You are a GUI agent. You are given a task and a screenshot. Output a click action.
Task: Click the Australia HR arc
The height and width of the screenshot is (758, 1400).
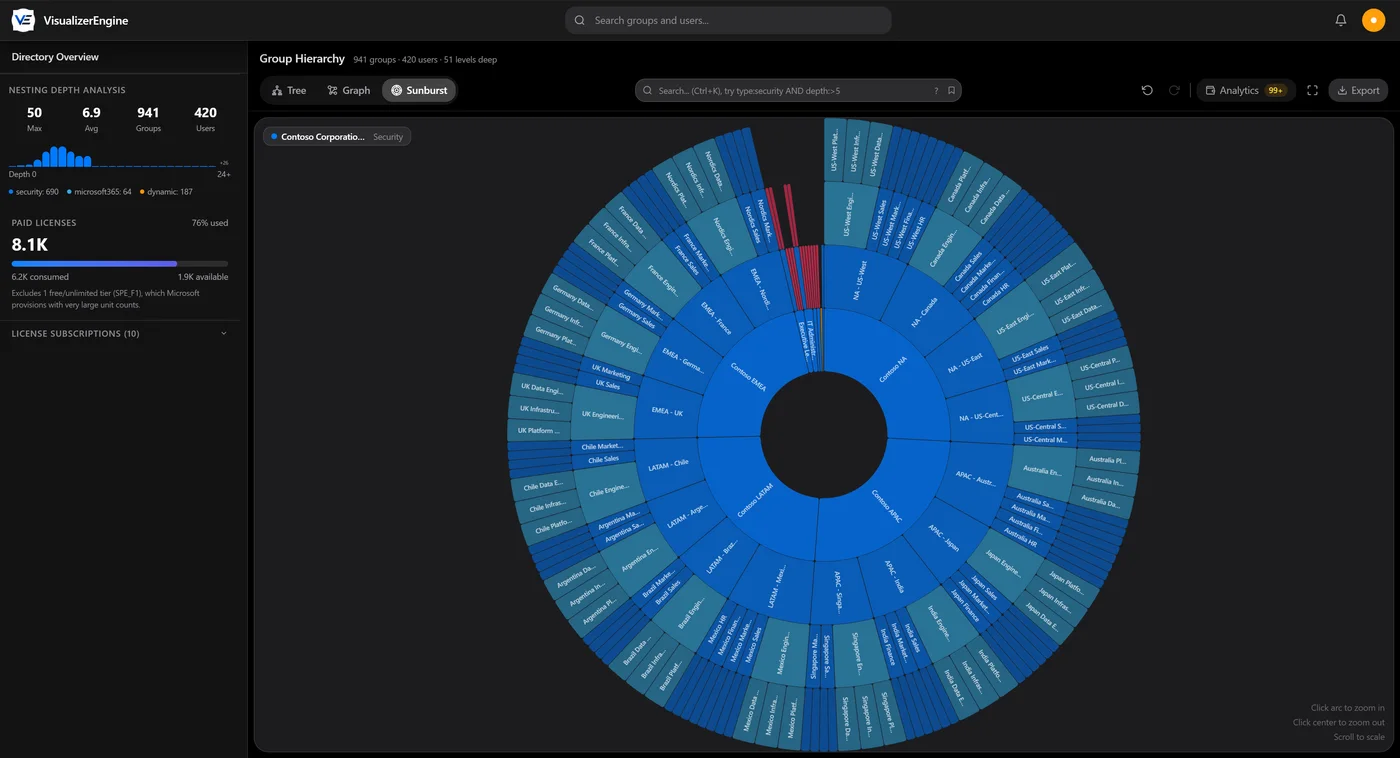pos(1020,538)
